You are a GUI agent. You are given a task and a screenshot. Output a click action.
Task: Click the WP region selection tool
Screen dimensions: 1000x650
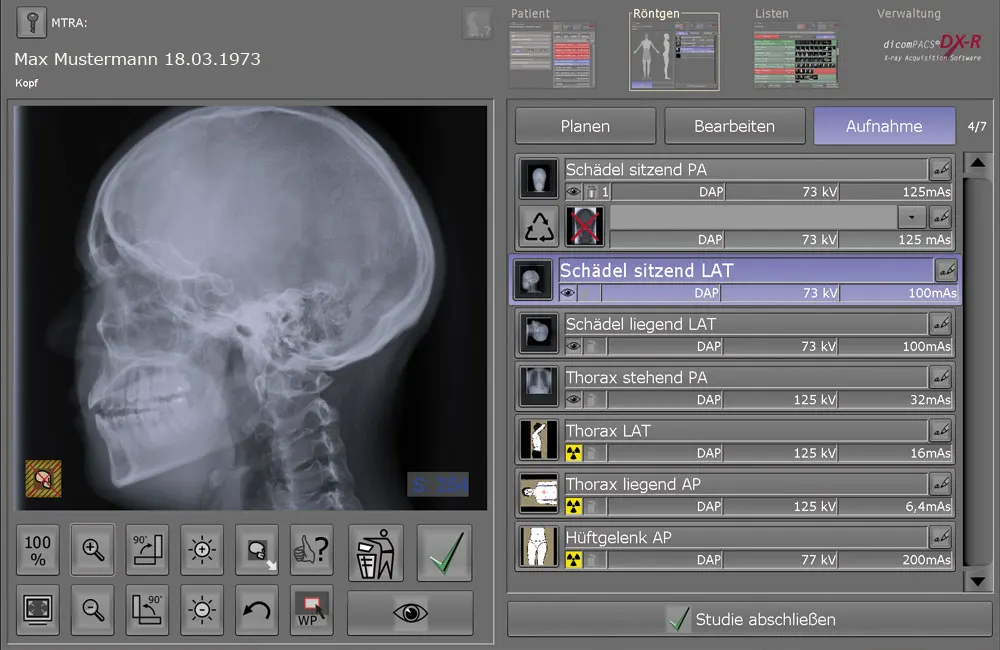pyautogui.click(x=311, y=611)
